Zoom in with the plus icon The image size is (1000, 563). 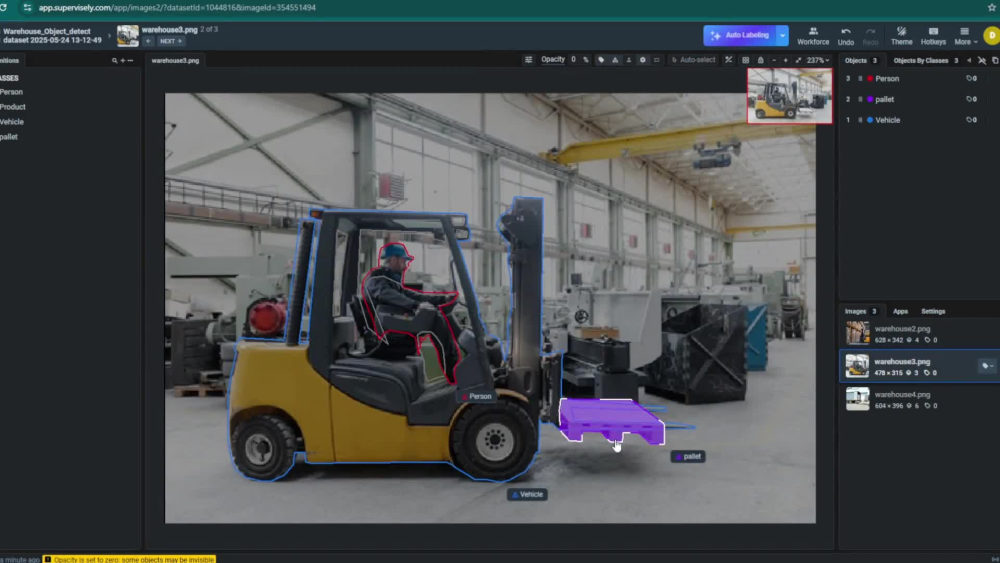click(x=786, y=60)
